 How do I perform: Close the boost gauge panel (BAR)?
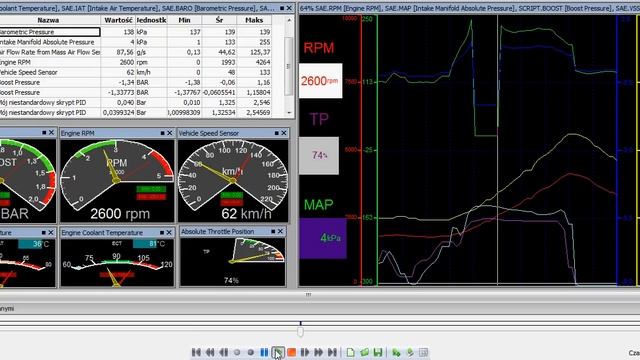51,133
